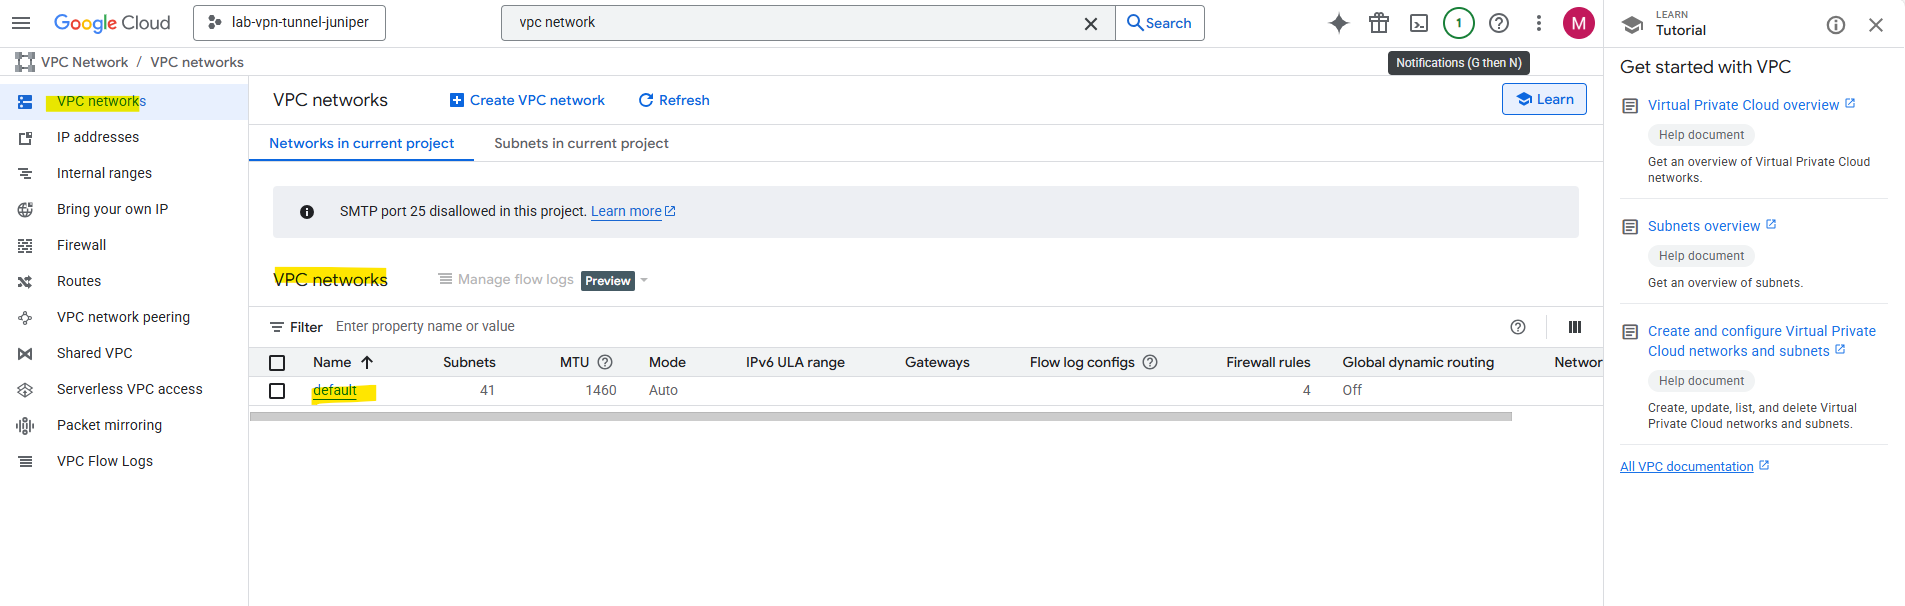This screenshot has width=1905, height=606.
Task: Open column display options icon
Action: pyautogui.click(x=1575, y=327)
